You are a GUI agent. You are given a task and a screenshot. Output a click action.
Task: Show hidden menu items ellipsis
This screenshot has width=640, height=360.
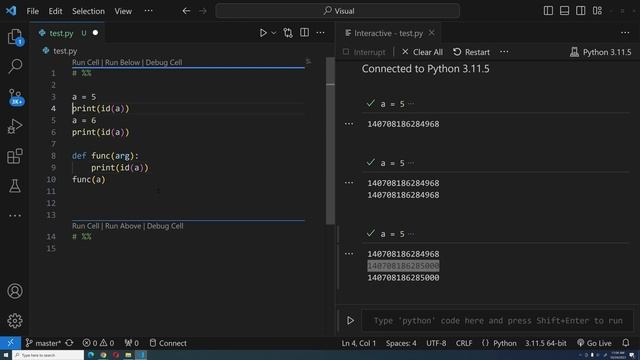point(149,11)
